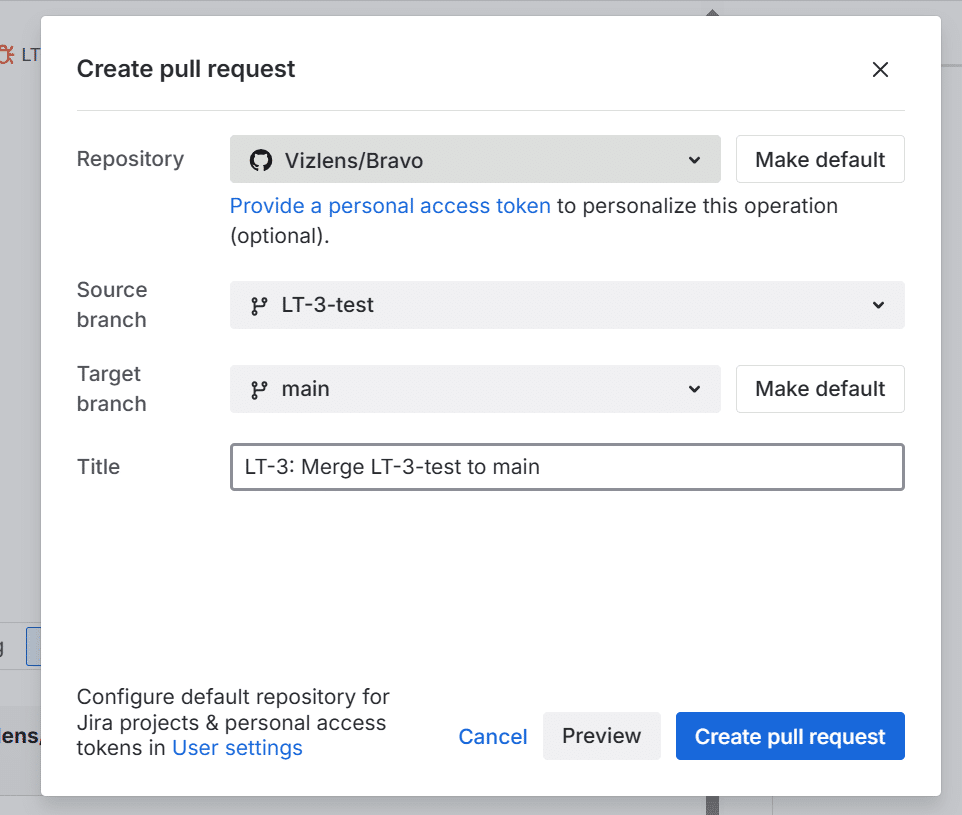Open User settings
Viewport: 962px width, 815px height.
point(237,747)
